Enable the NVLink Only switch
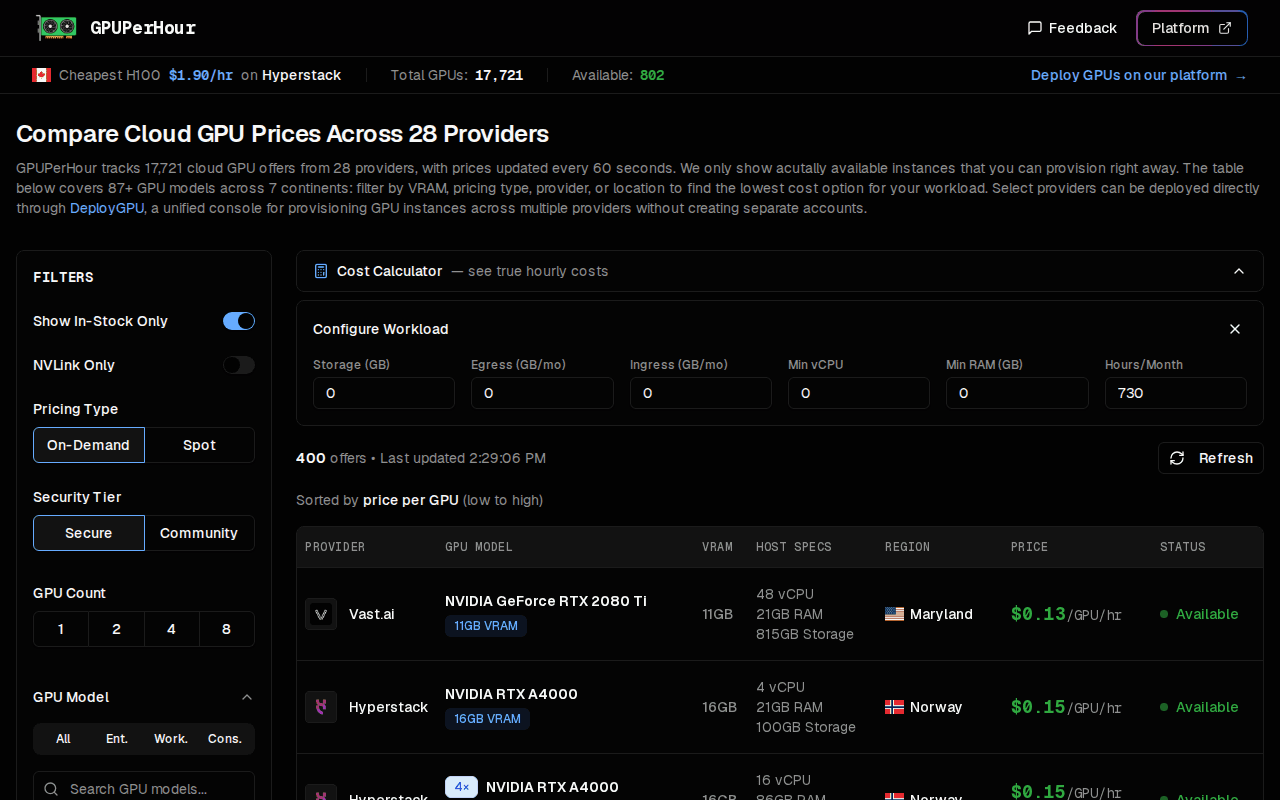 (239, 365)
